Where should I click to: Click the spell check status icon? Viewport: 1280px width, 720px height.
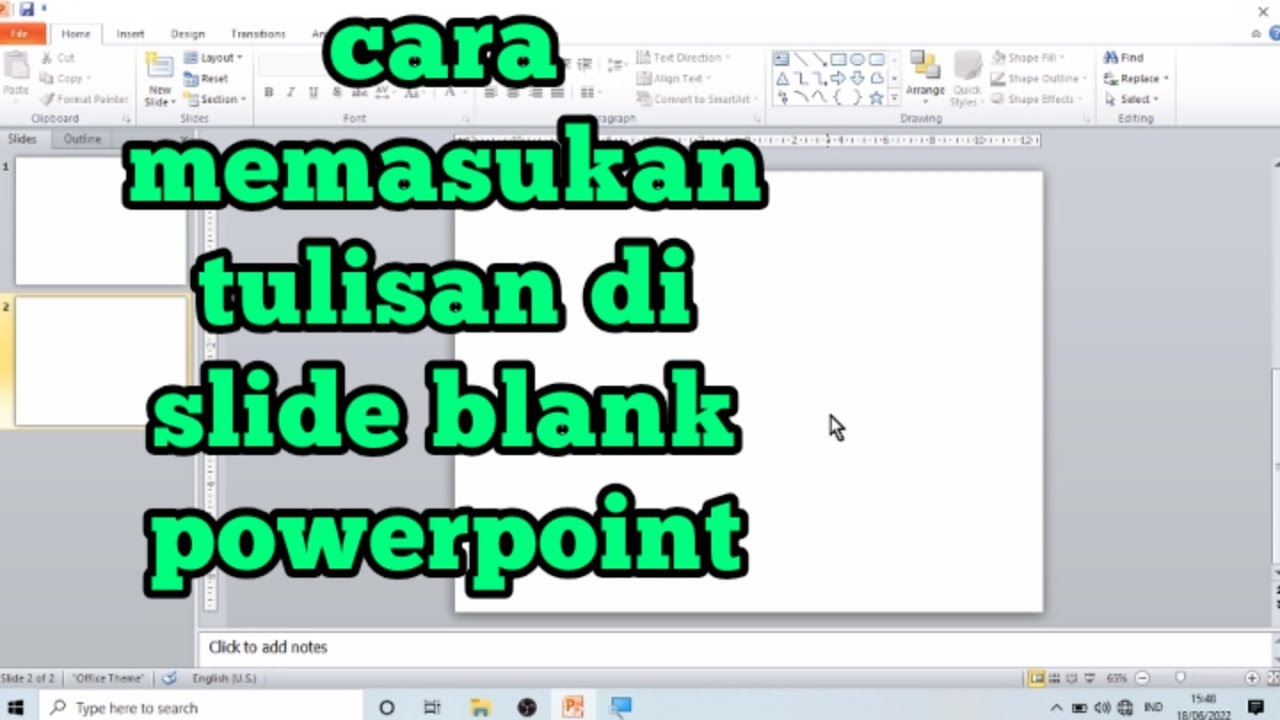tap(170, 678)
